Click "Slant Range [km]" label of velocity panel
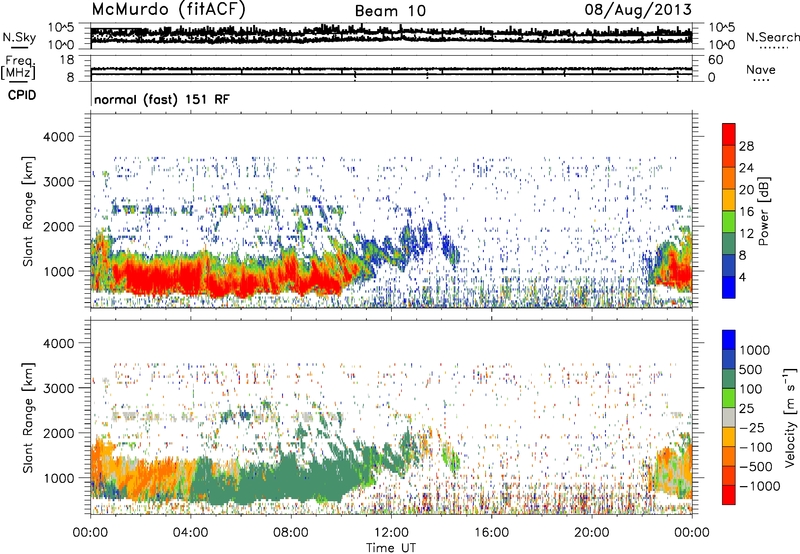 pyautogui.click(x=28, y=418)
